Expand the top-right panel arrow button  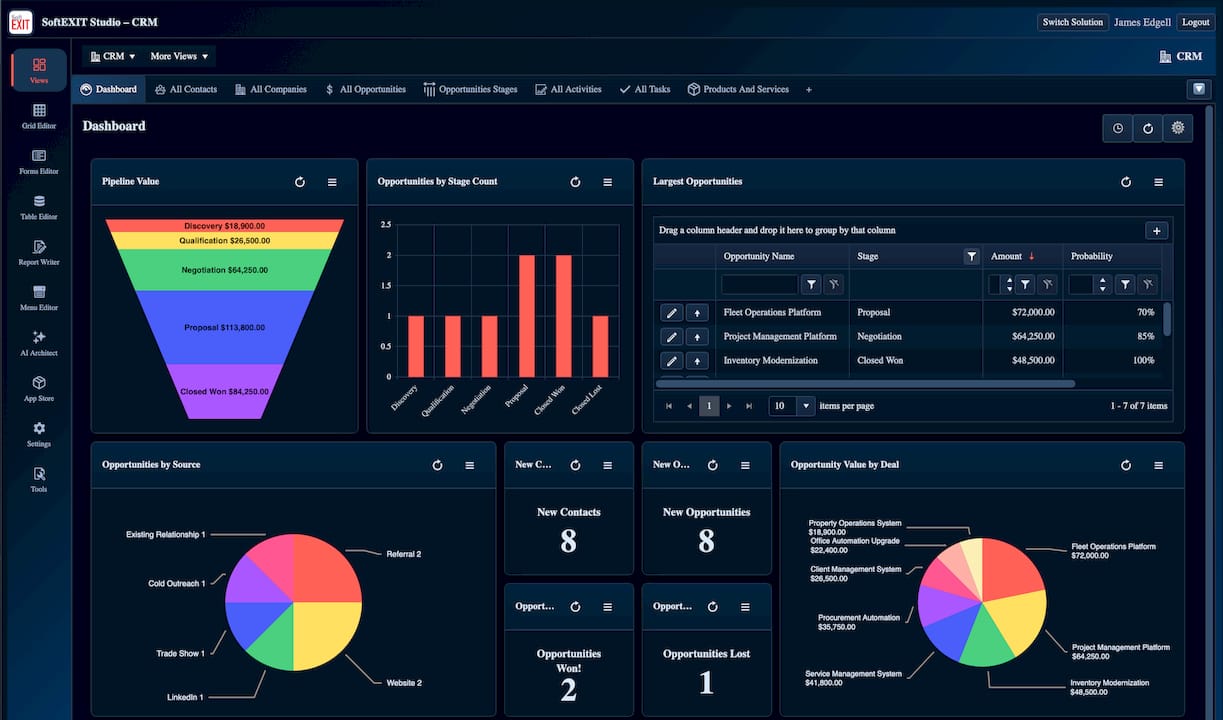1199,89
